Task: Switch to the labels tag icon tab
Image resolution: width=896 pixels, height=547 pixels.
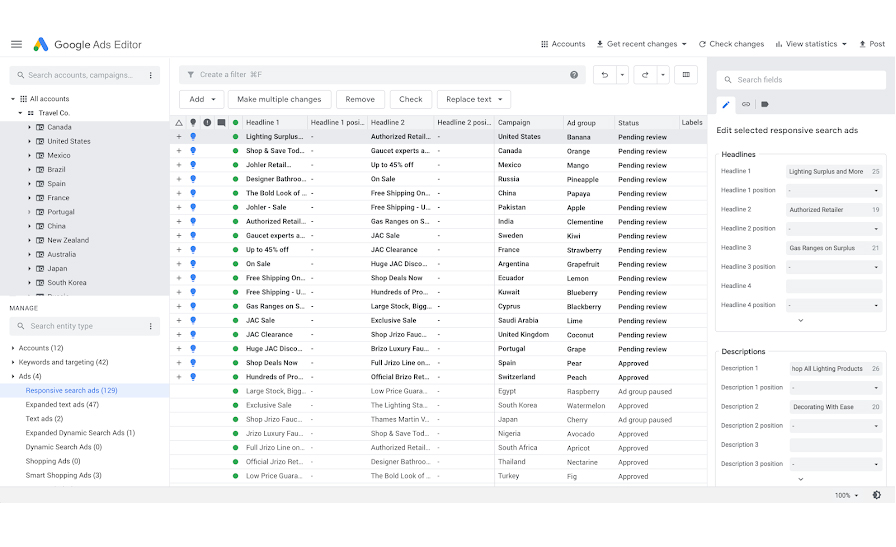Action: [x=765, y=104]
